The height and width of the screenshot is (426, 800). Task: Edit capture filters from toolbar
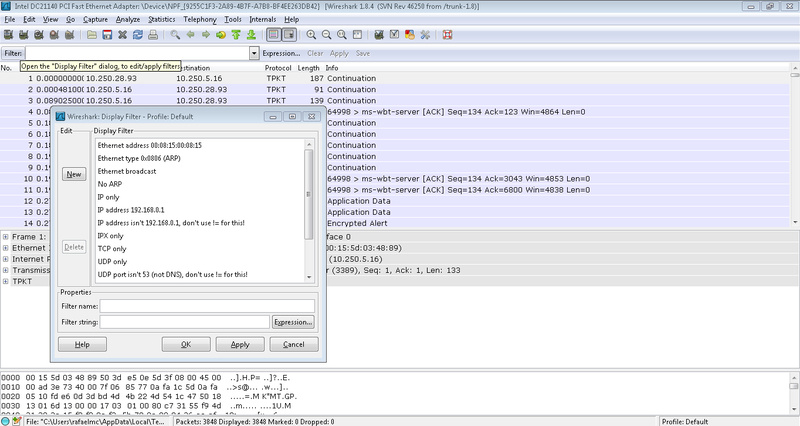[x=379, y=35]
